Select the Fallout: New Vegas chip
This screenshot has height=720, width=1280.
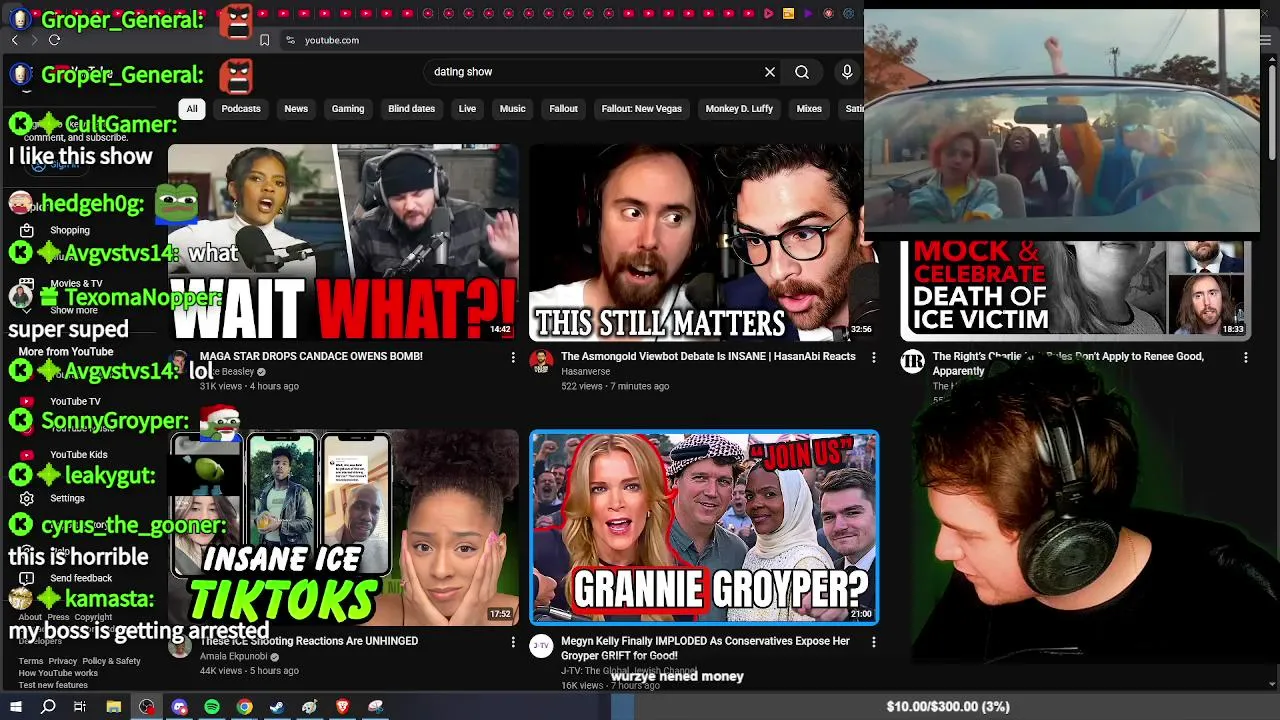(x=641, y=108)
